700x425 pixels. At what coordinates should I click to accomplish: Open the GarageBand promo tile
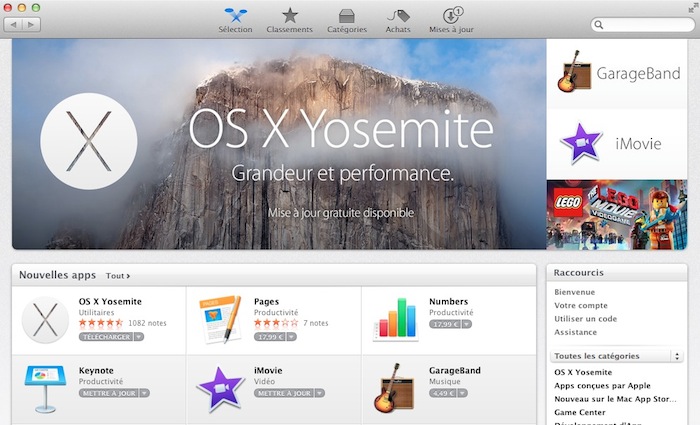tap(617, 74)
